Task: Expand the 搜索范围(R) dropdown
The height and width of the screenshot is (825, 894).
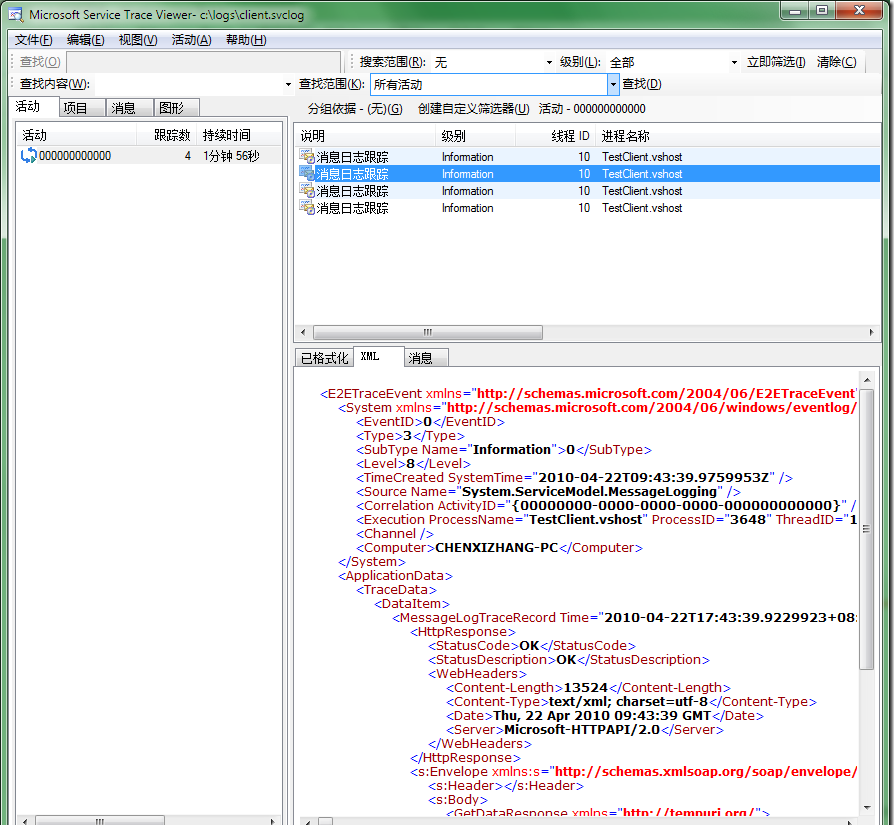Action: pyautogui.click(x=549, y=62)
